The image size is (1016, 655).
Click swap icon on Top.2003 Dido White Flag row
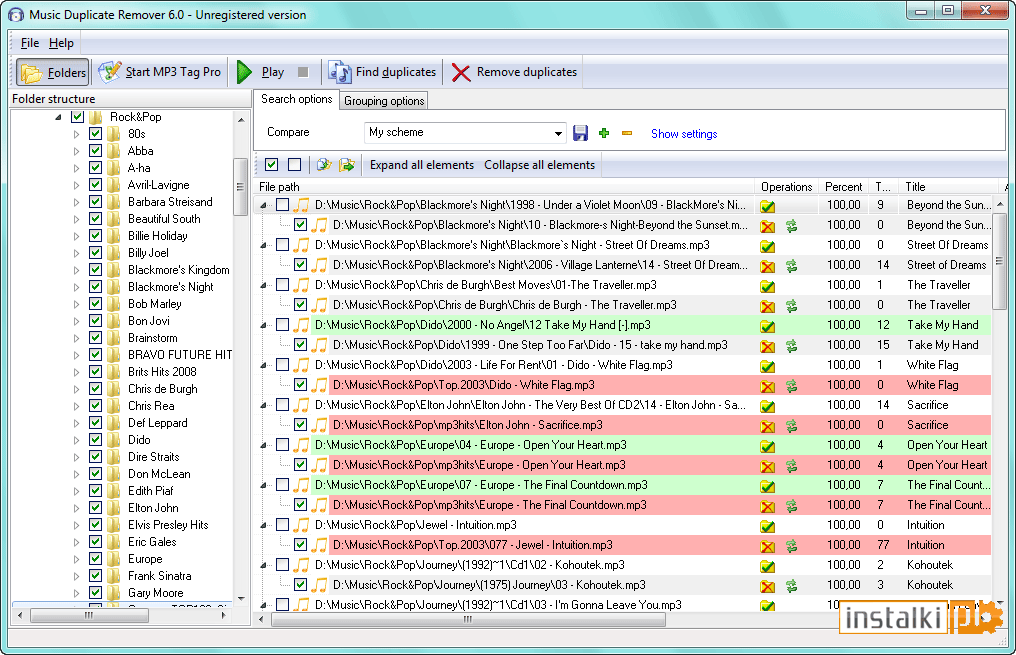coord(791,386)
